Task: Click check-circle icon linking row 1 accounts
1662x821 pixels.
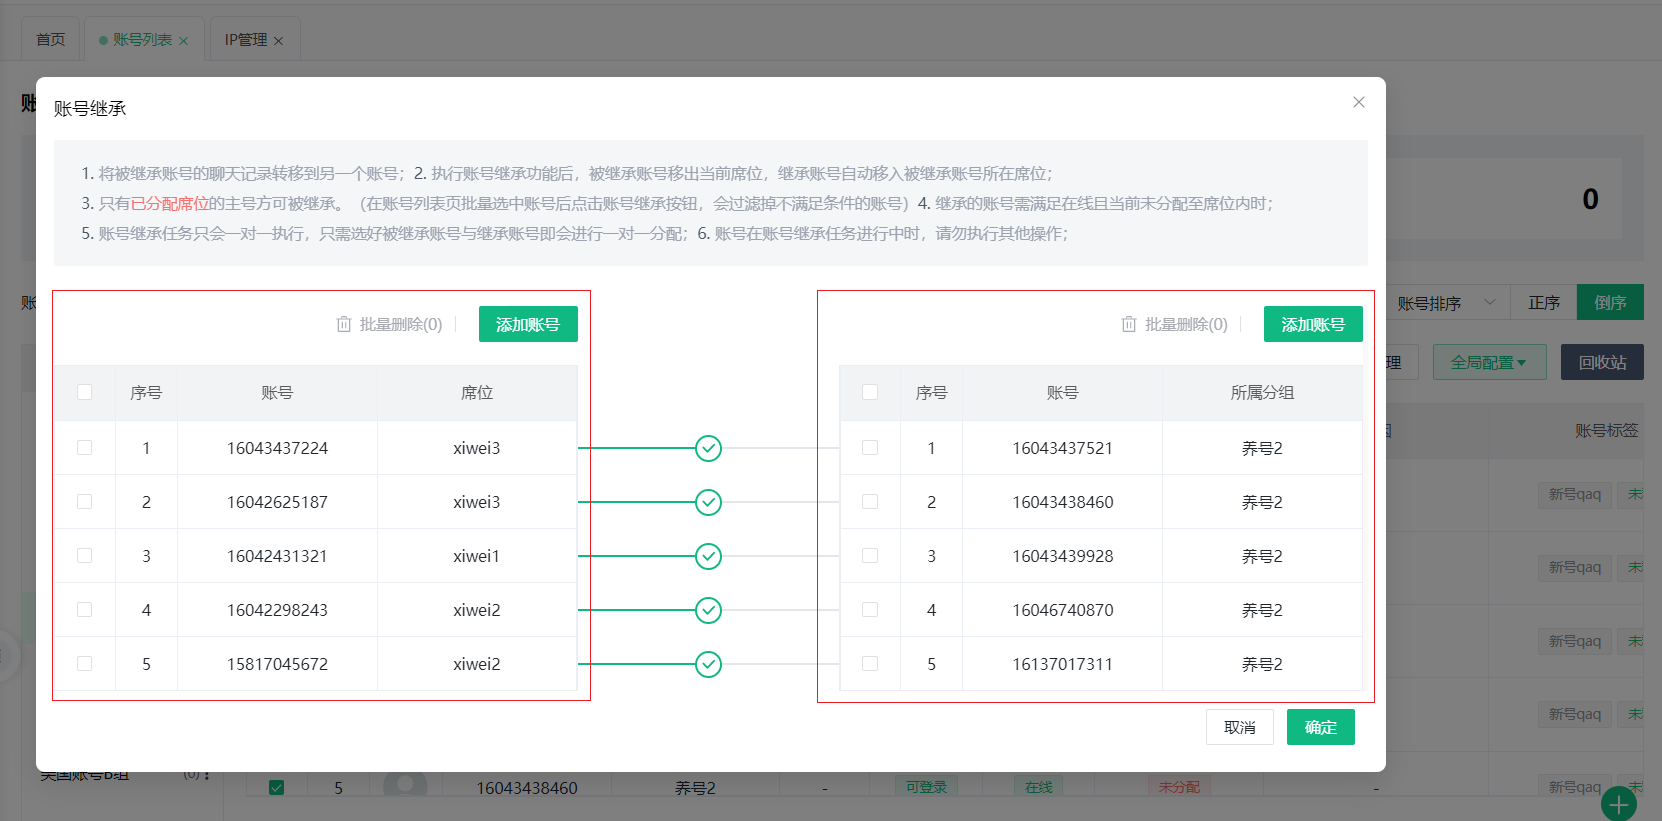Action: (x=708, y=448)
